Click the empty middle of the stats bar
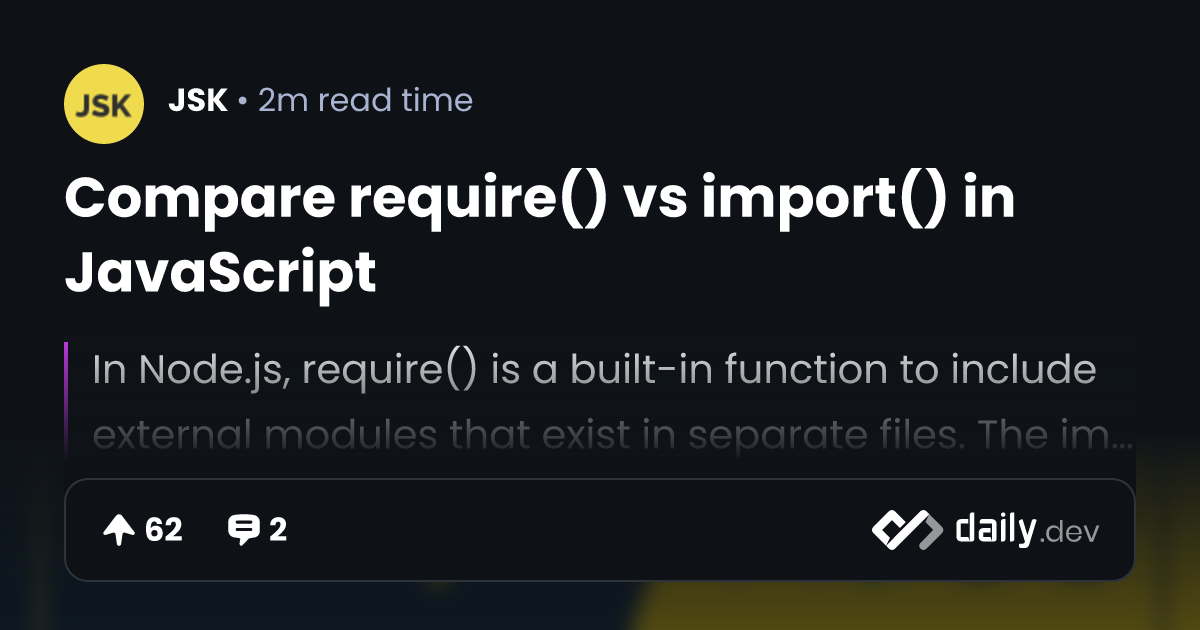1200x630 pixels. (x=580, y=530)
